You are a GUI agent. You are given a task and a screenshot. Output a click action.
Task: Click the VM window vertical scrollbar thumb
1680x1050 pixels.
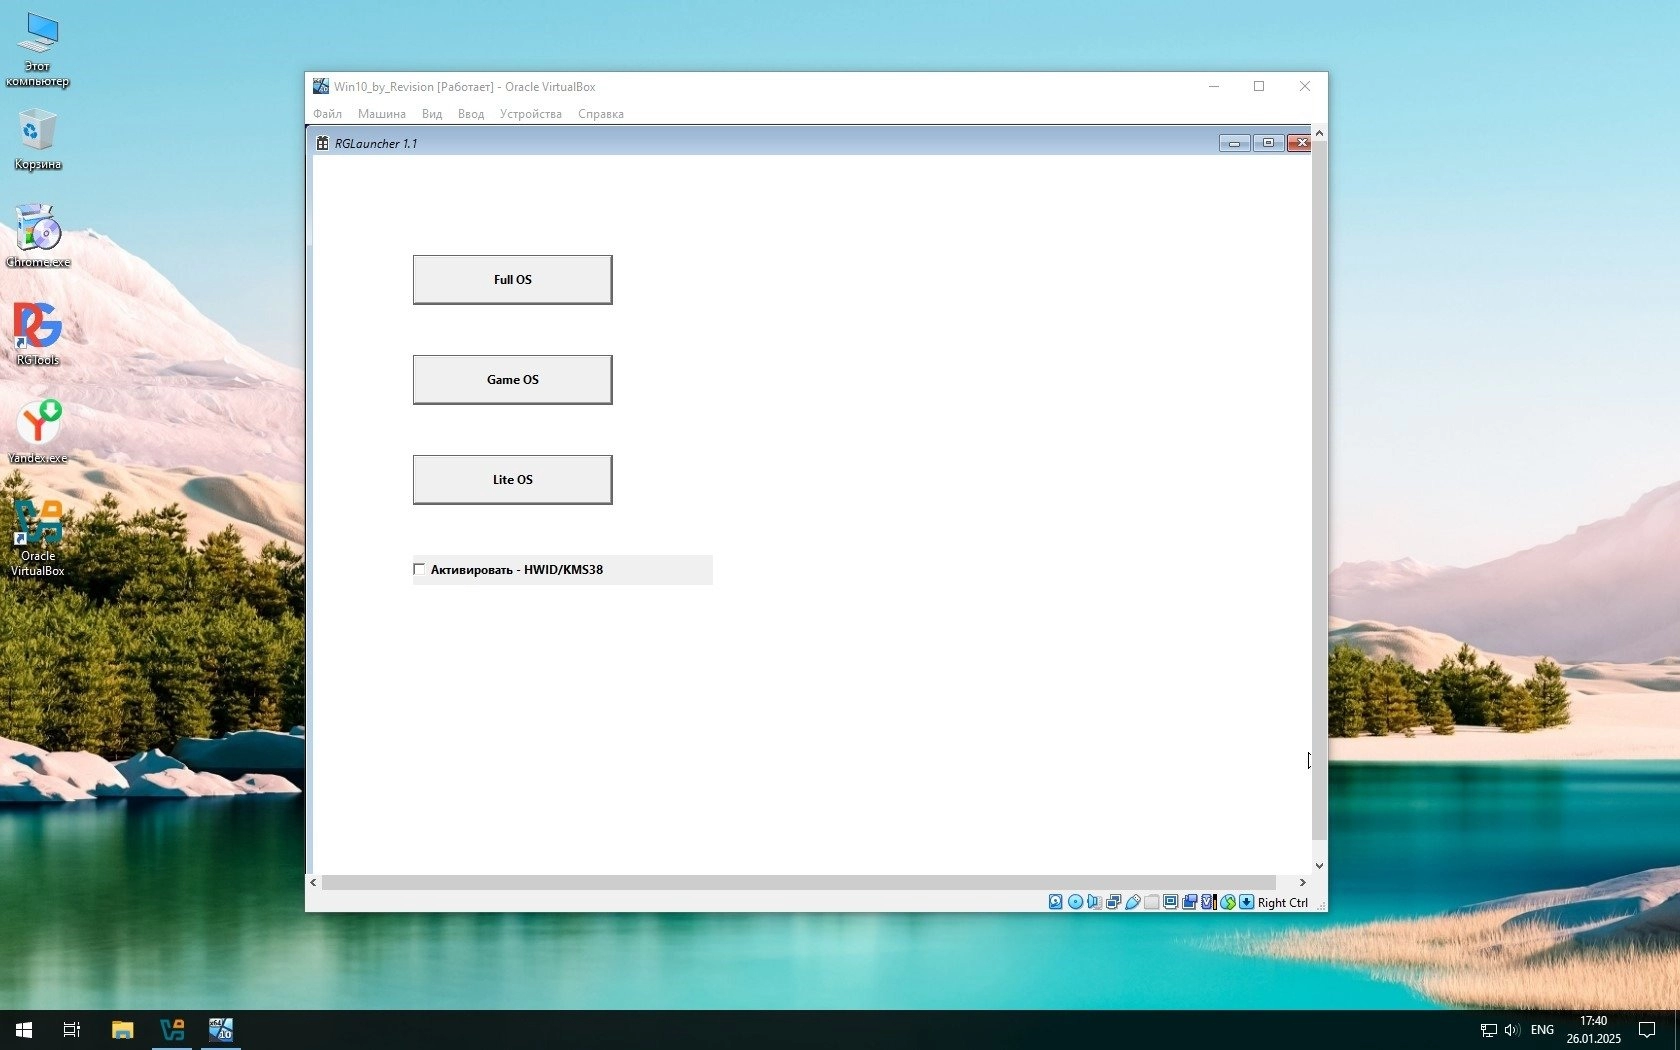pos(1319,490)
